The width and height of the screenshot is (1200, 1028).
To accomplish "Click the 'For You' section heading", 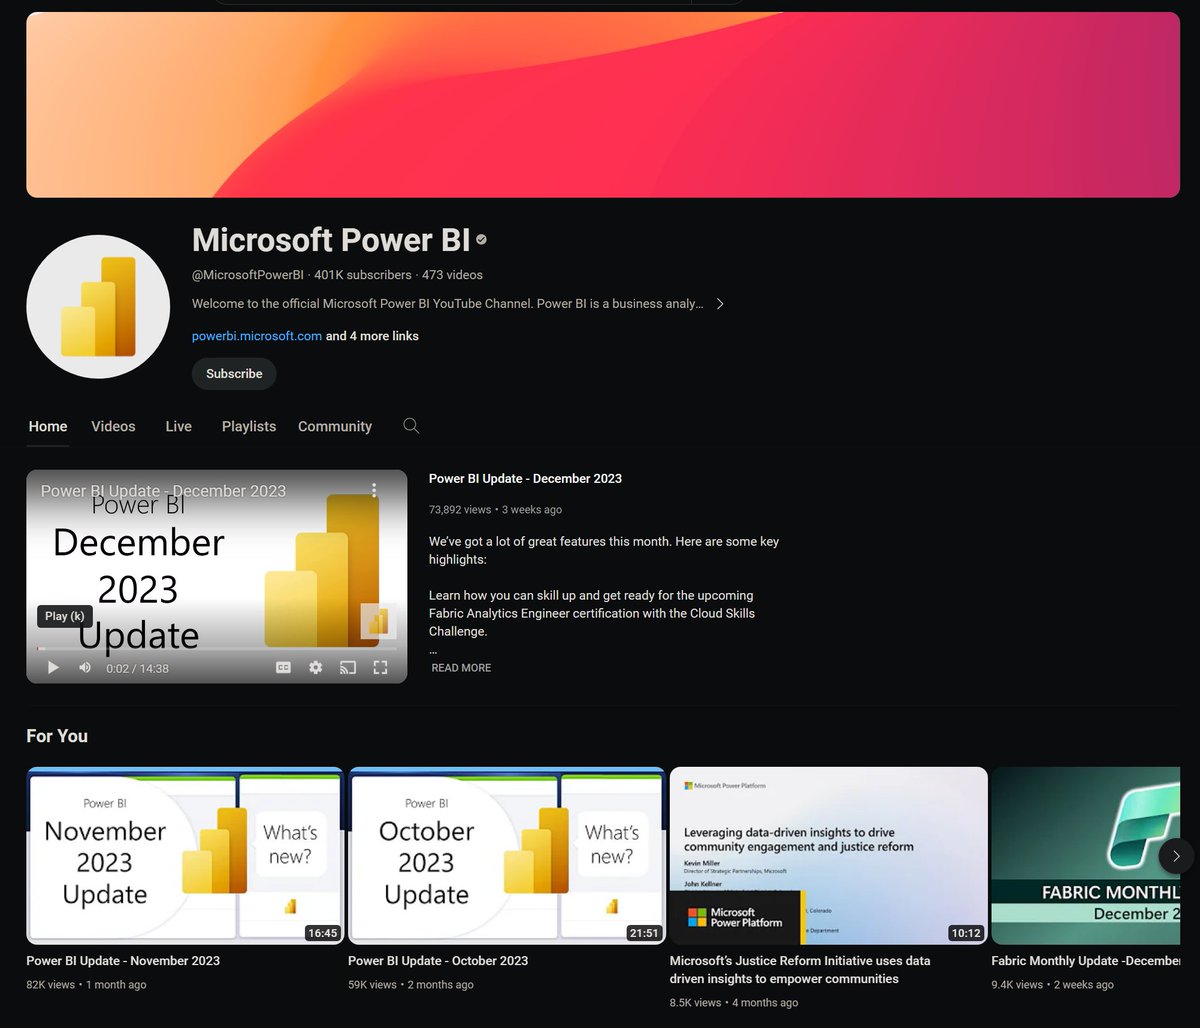I will point(57,736).
